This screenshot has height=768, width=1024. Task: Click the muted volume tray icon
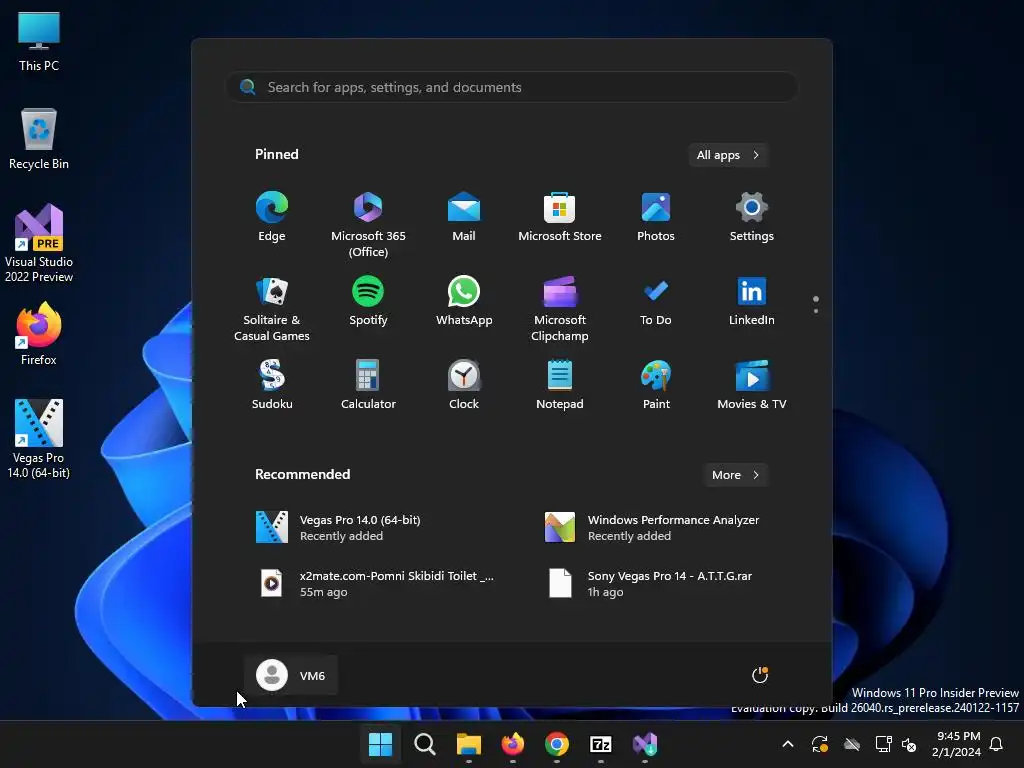908,744
